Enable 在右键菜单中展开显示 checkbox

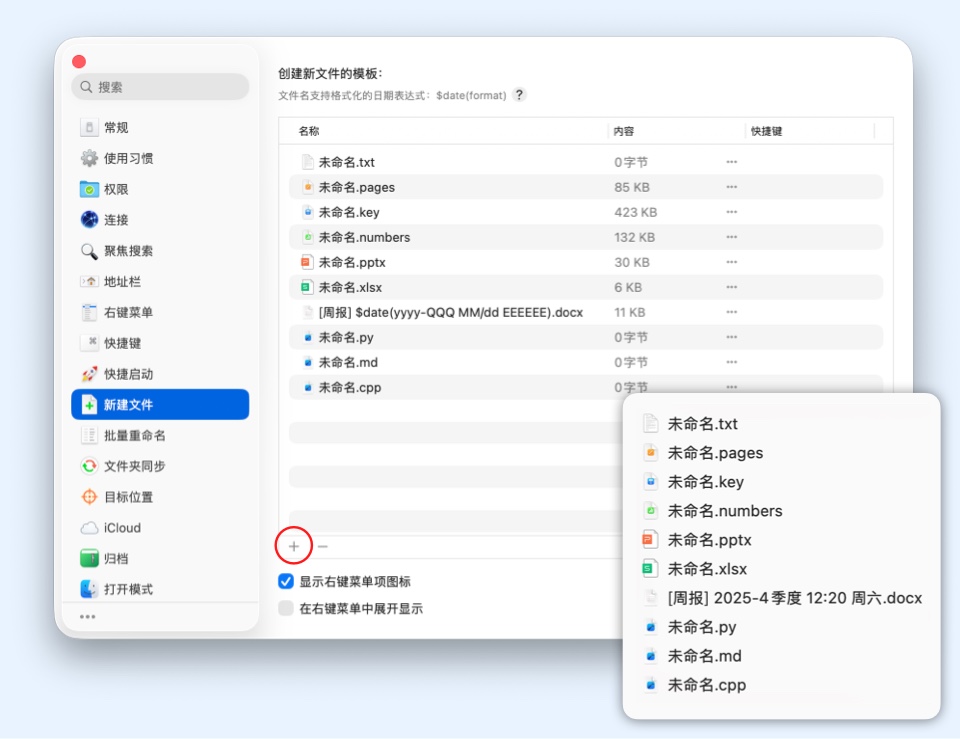286,608
